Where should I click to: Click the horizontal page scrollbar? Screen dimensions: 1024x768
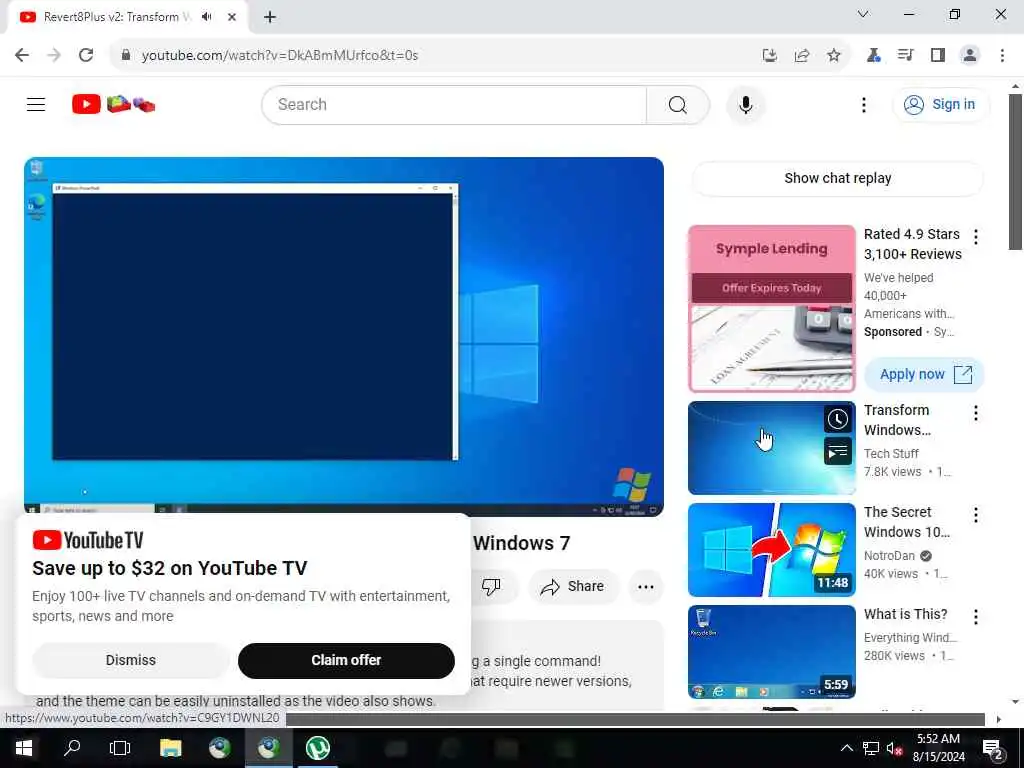tap(635, 719)
